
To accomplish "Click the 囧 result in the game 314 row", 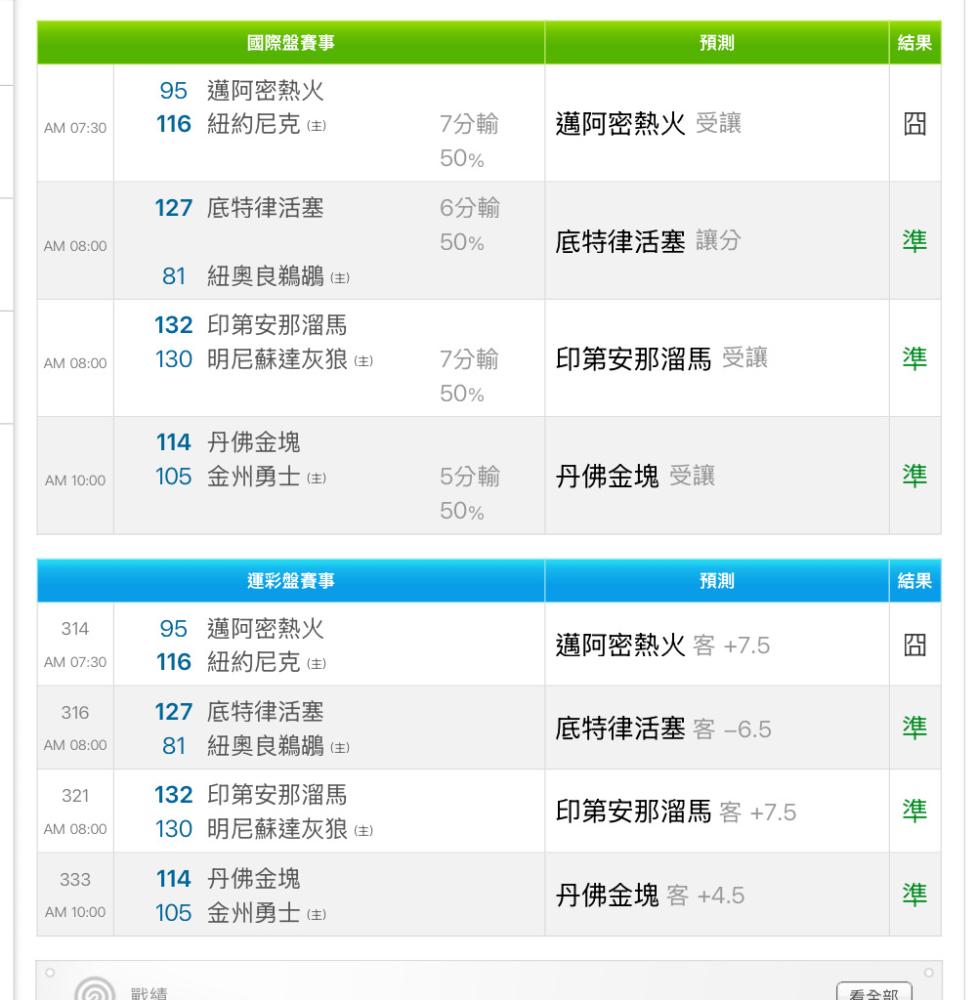I will point(915,645).
